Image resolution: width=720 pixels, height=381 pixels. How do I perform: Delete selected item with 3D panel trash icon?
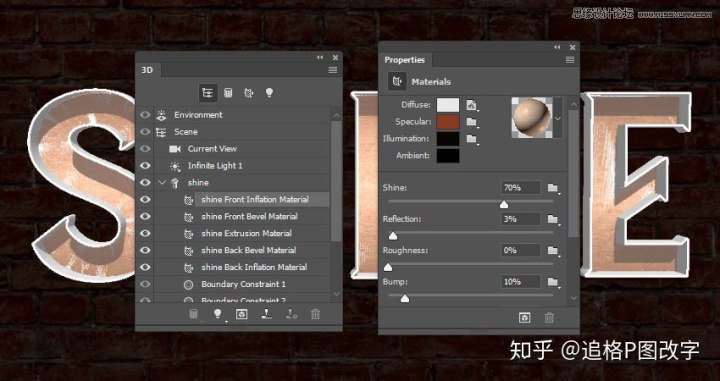(x=315, y=314)
